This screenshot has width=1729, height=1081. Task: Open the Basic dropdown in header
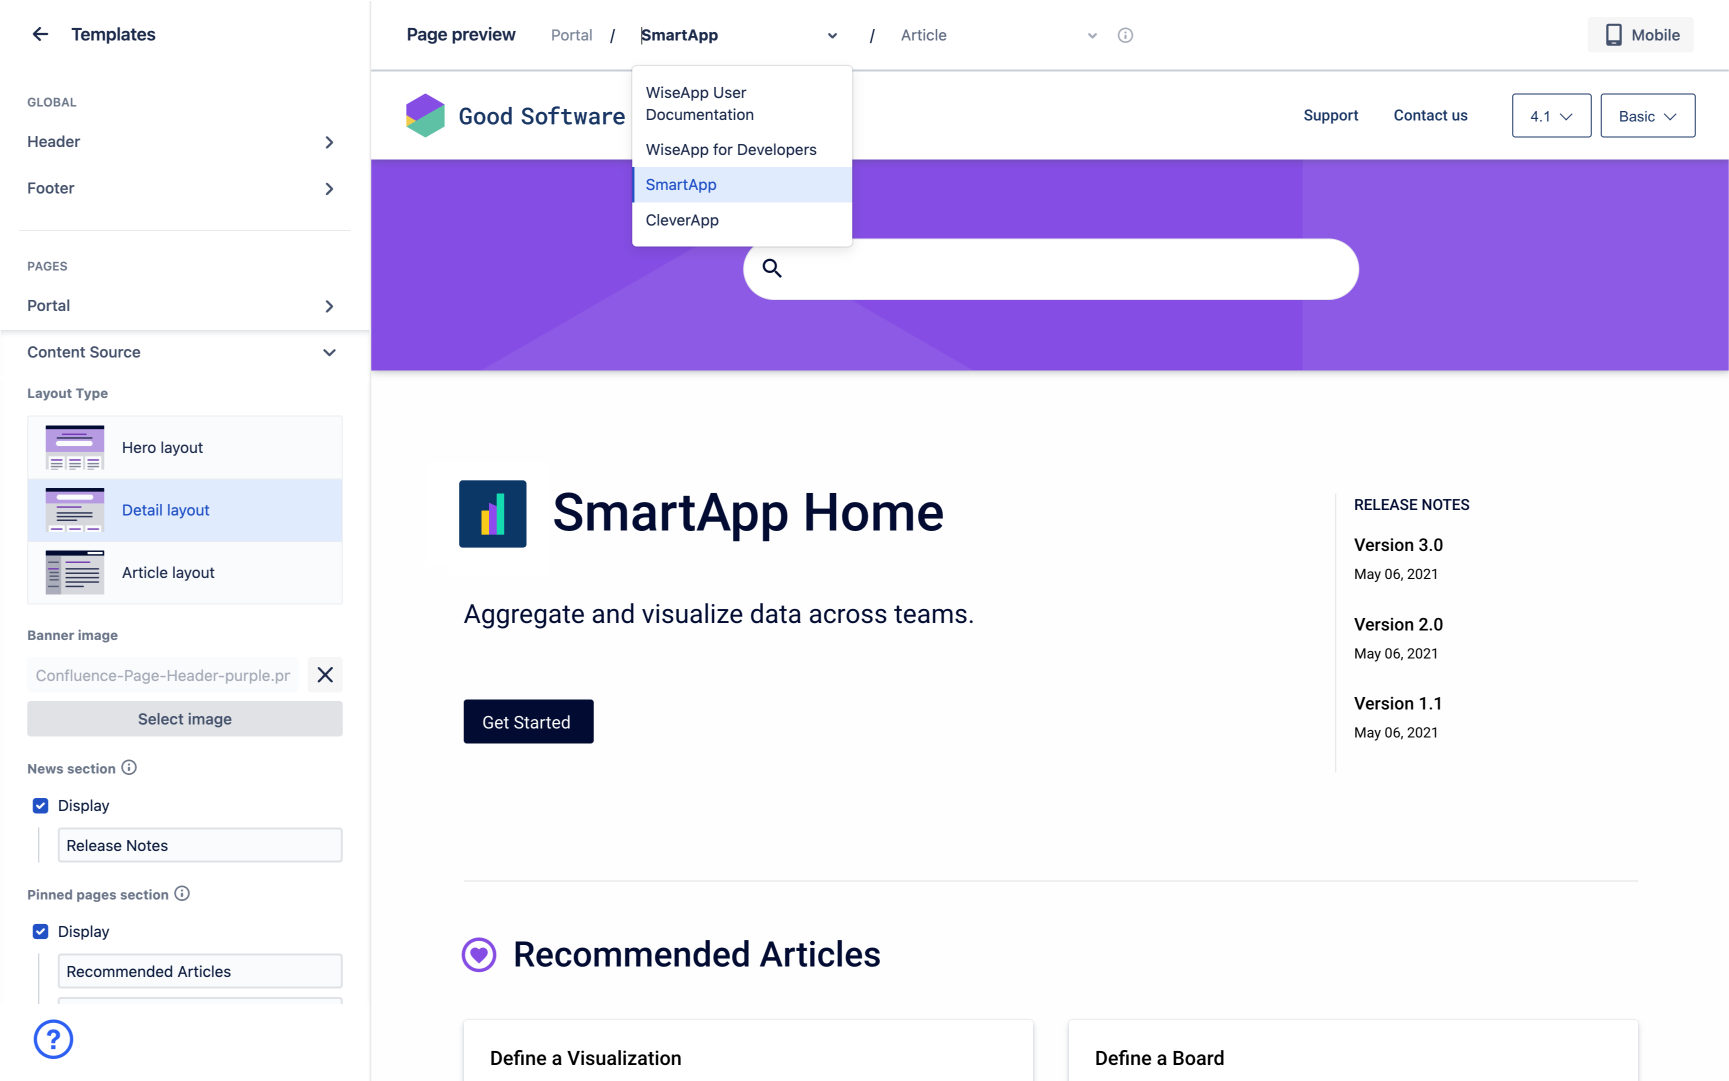[1647, 116]
